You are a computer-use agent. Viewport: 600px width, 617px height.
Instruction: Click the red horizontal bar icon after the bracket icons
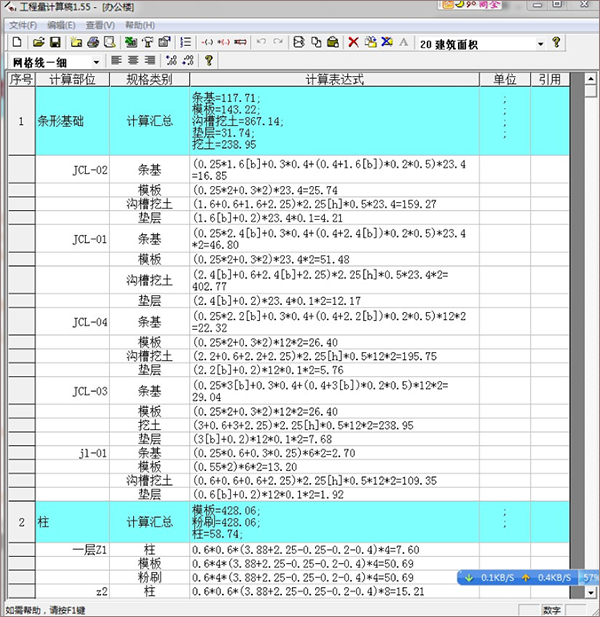(240, 42)
